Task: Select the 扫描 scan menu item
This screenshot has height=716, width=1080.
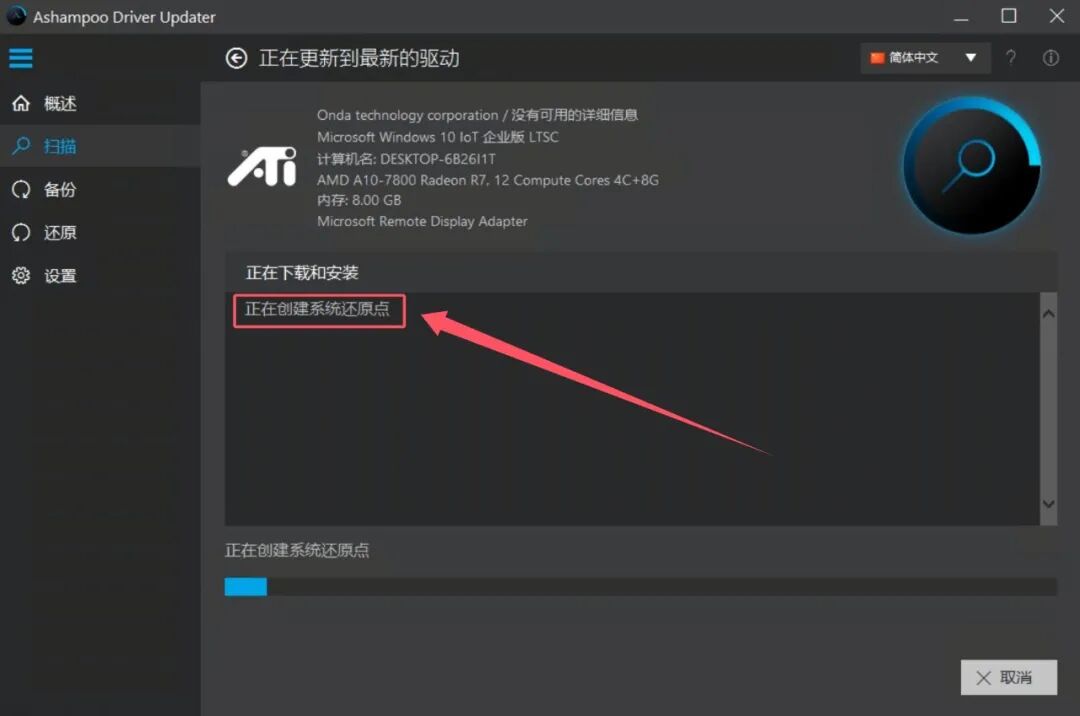Action: [x=100, y=146]
